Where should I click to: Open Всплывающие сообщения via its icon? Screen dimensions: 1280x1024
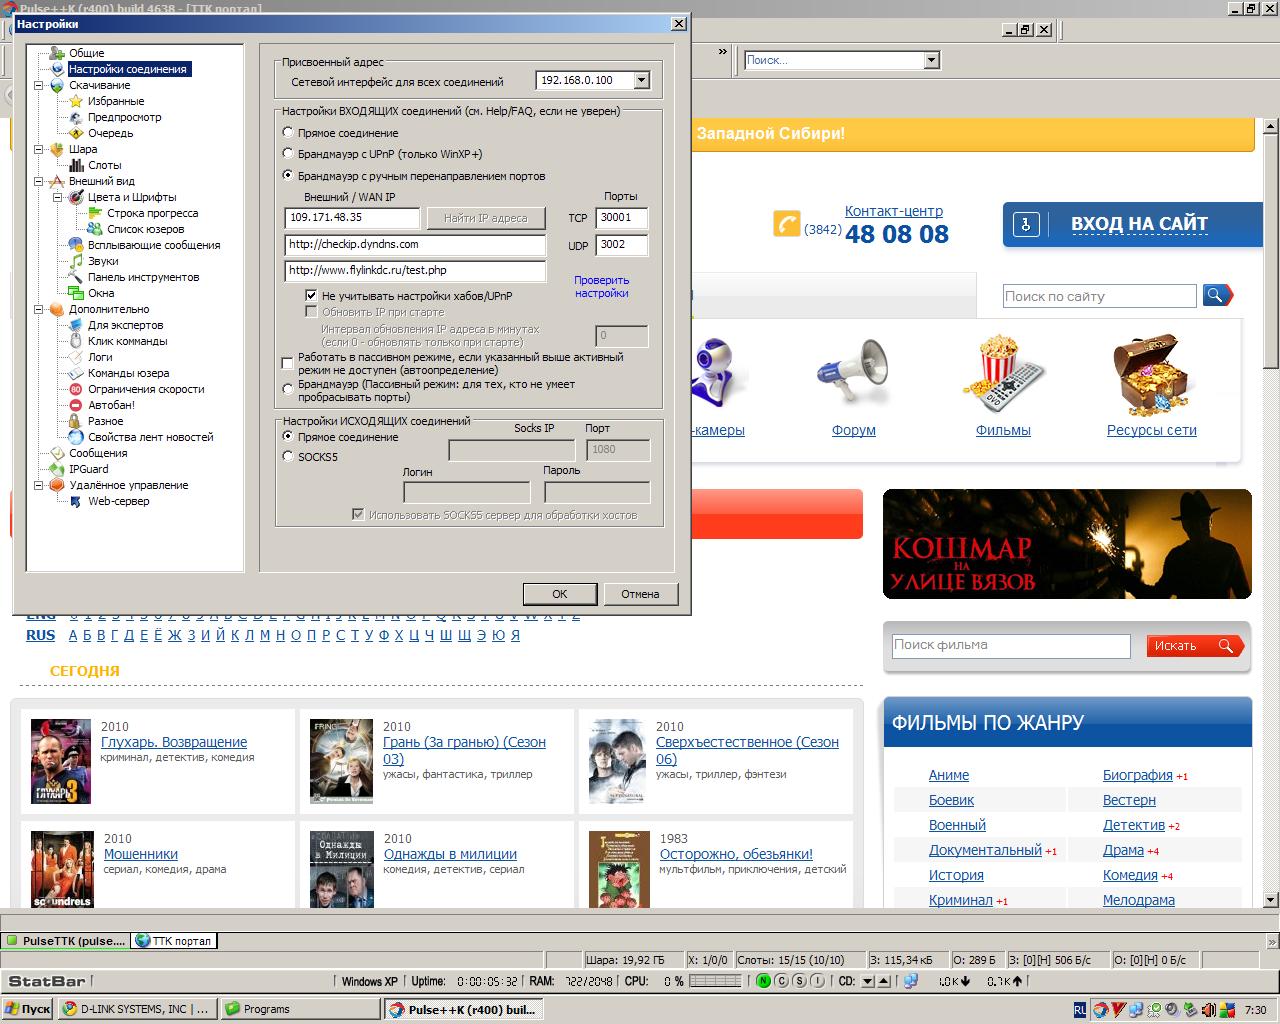76,245
